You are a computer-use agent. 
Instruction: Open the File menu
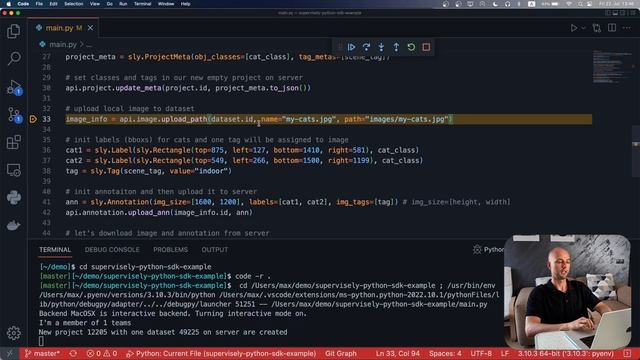(x=39, y=4)
